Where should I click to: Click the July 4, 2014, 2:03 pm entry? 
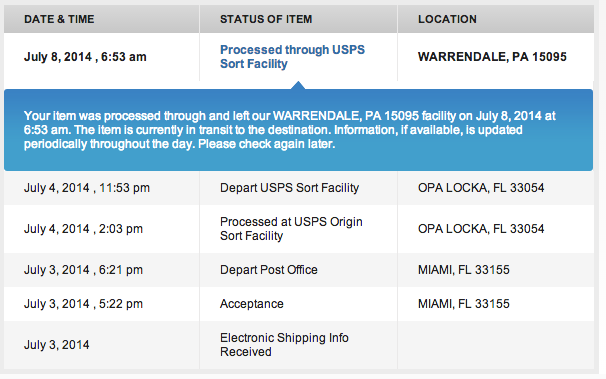(x=83, y=229)
